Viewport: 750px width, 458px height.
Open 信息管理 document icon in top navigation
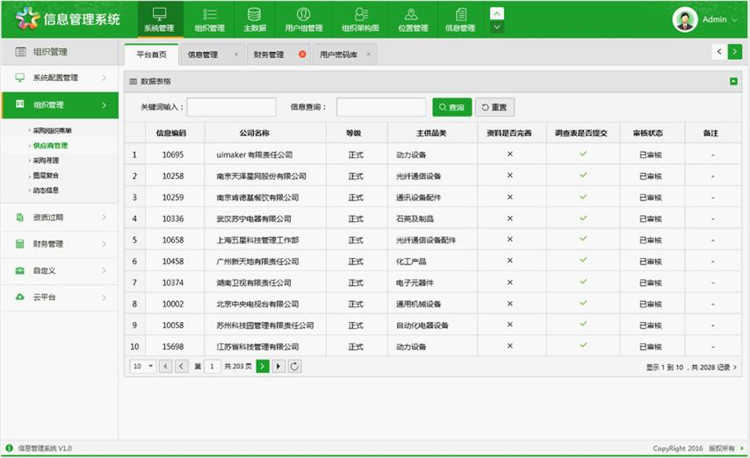click(461, 15)
